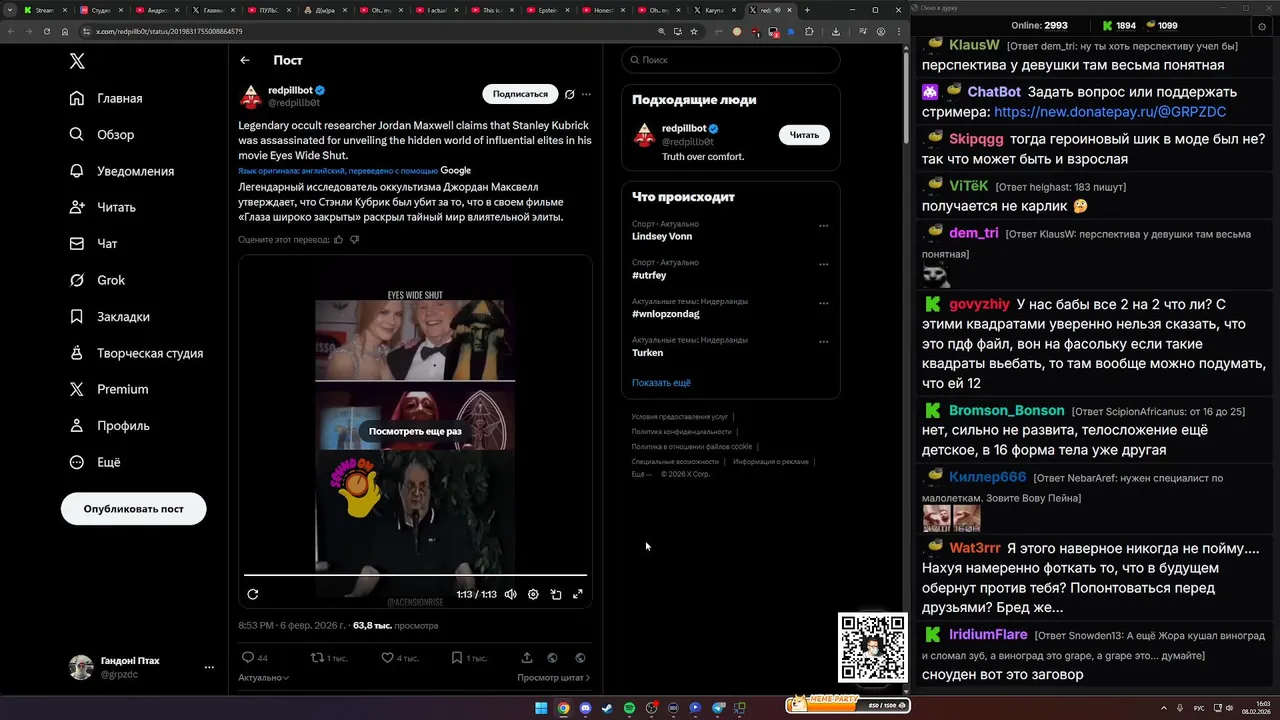This screenshot has height=720, width=1280.
Task: Open more options for Lindsey Vonn trend
Action: coord(824,225)
